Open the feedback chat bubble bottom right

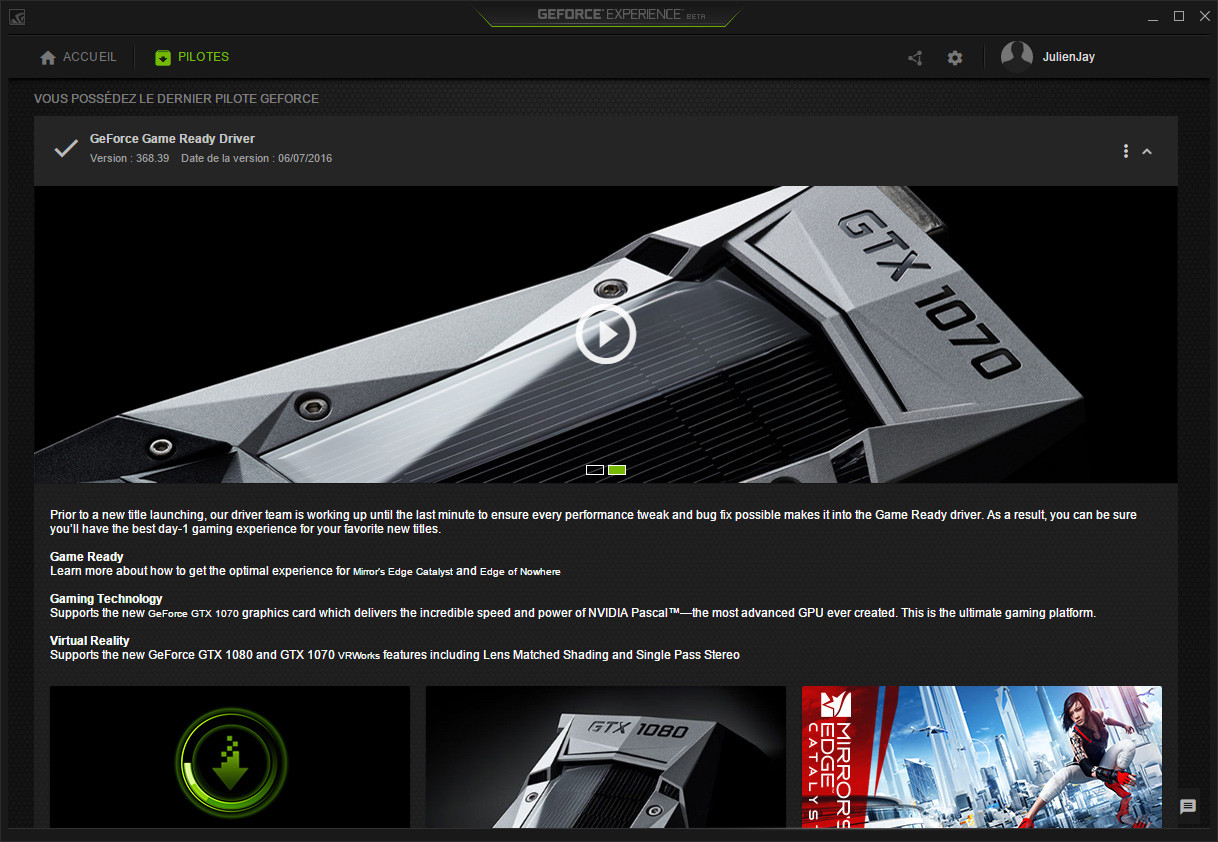(1188, 807)
